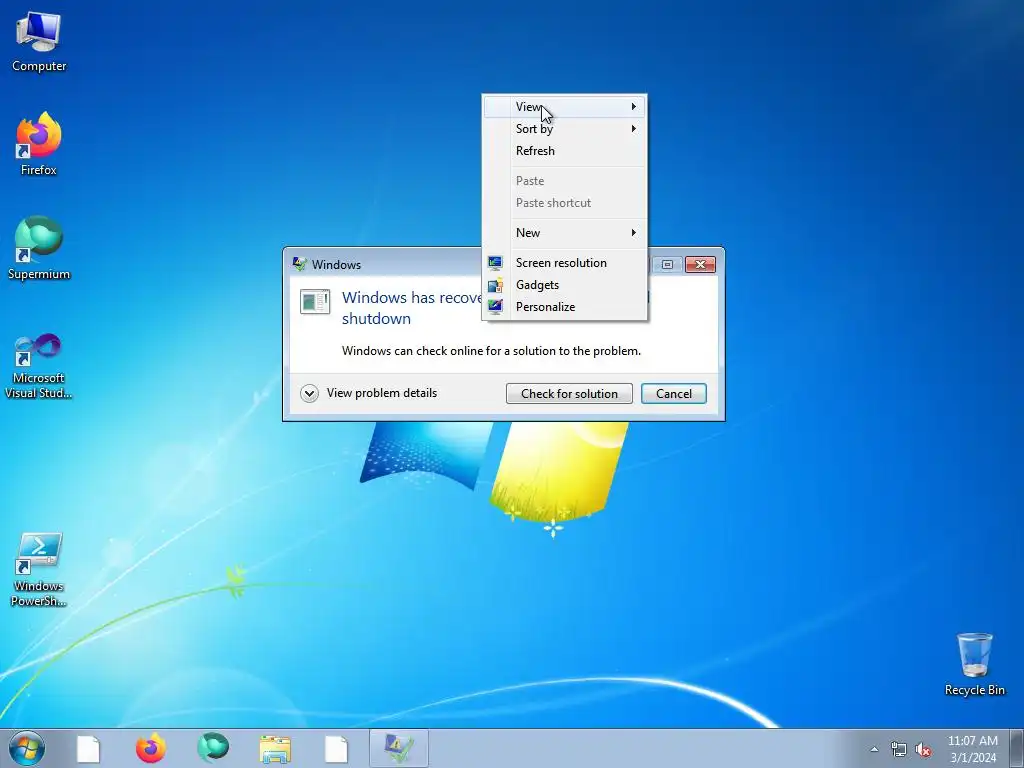Open Sort by submenu
This screenshot has width=1024, height=768.
565,129
